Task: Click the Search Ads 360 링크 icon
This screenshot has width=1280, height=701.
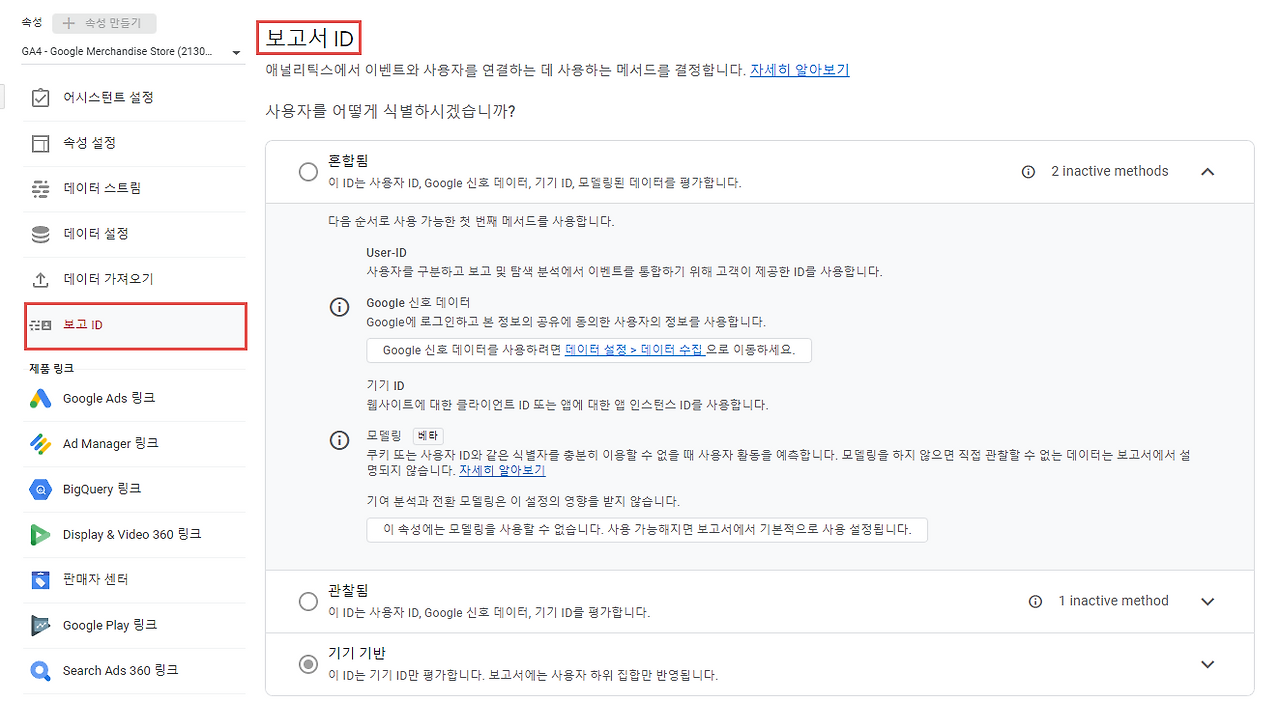Action: 40,670
